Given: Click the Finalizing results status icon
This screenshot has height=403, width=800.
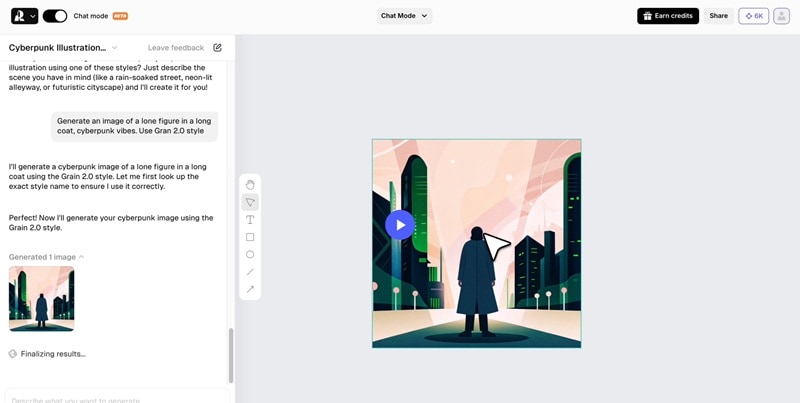Looking at the screenshot, I should (13, 354).
